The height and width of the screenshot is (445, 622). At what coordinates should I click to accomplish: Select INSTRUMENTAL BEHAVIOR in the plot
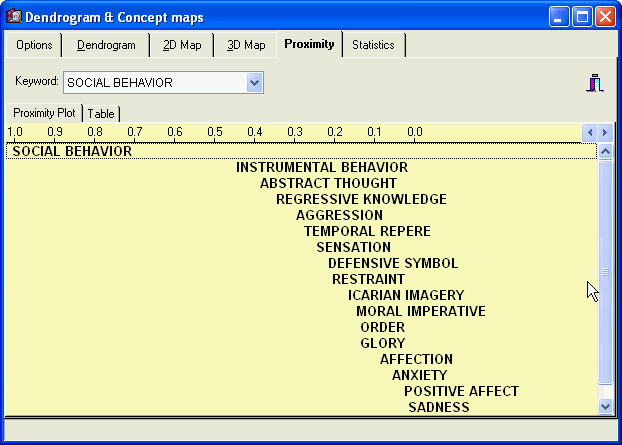(x=321, y=167)
